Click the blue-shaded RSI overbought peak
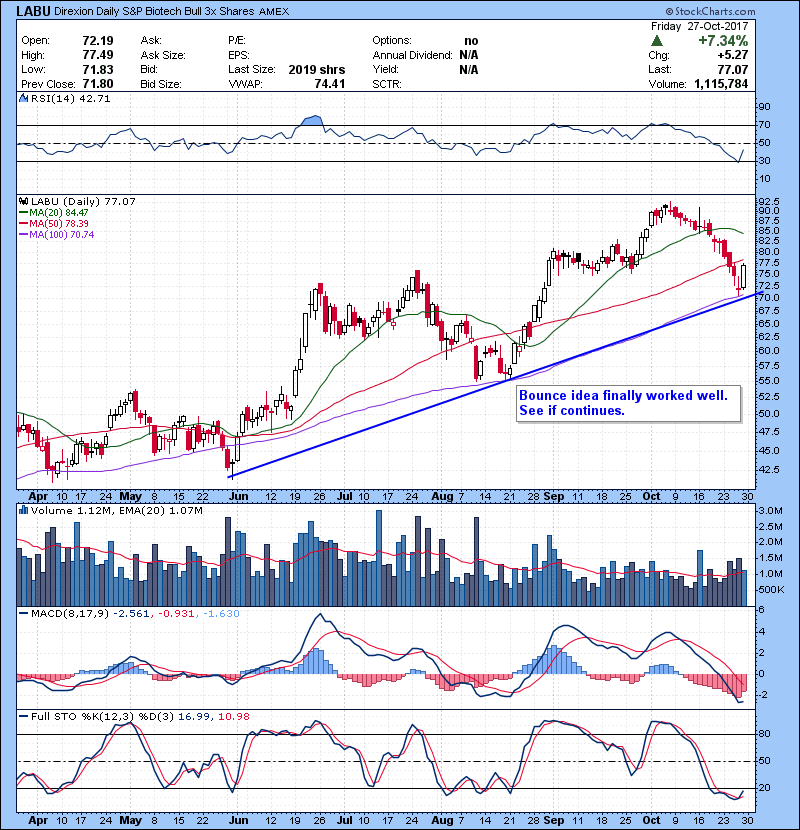Image resolution: width=800 pixels, height=830 pixels. (312, 120)
